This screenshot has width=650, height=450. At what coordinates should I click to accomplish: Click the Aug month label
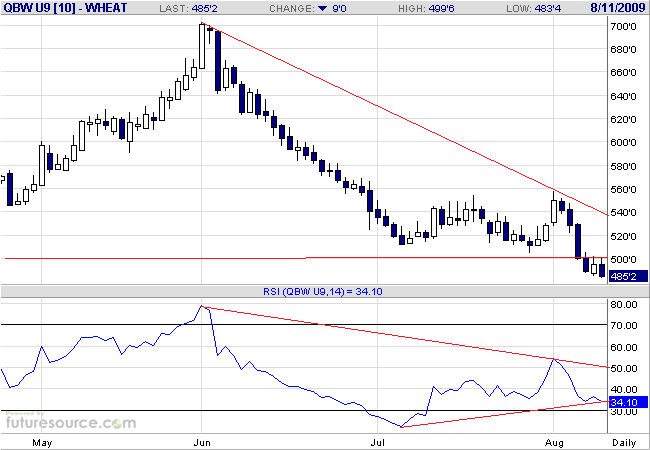pyautogui.click(x=554, y=443)
